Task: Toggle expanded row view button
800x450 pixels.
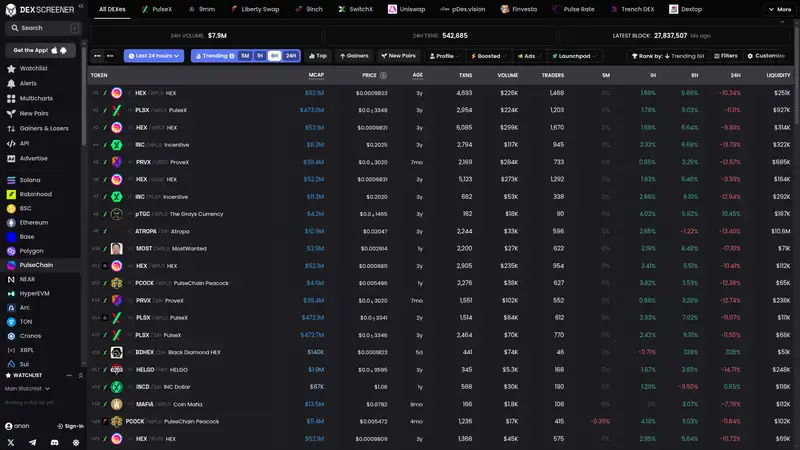Action: (x=110, y=56)
